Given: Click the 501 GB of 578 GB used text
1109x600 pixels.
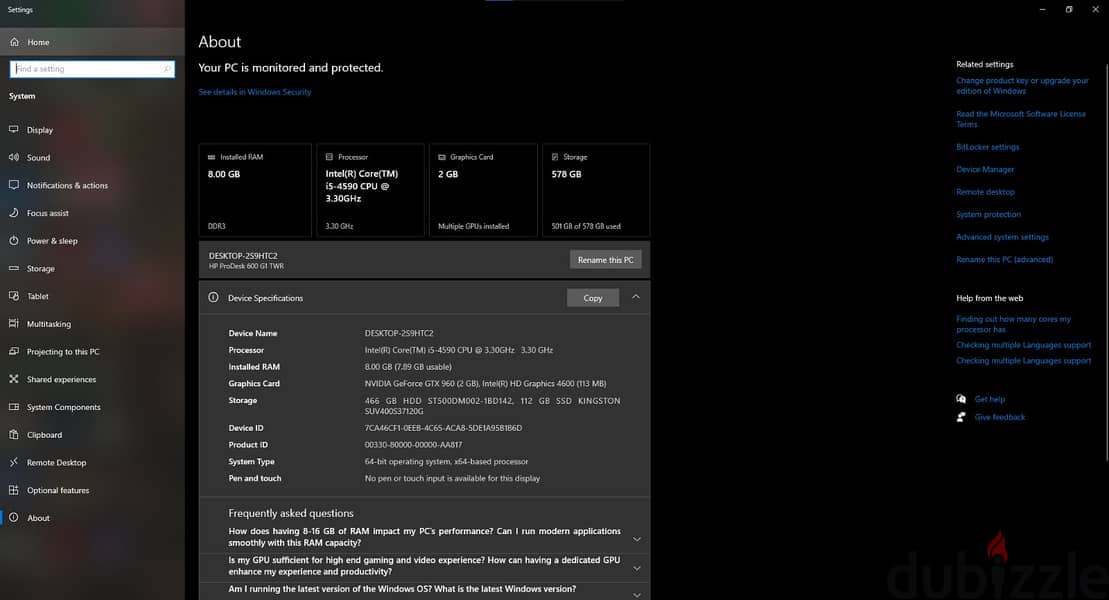Looking at the screenshot, I should pos(586,226).
